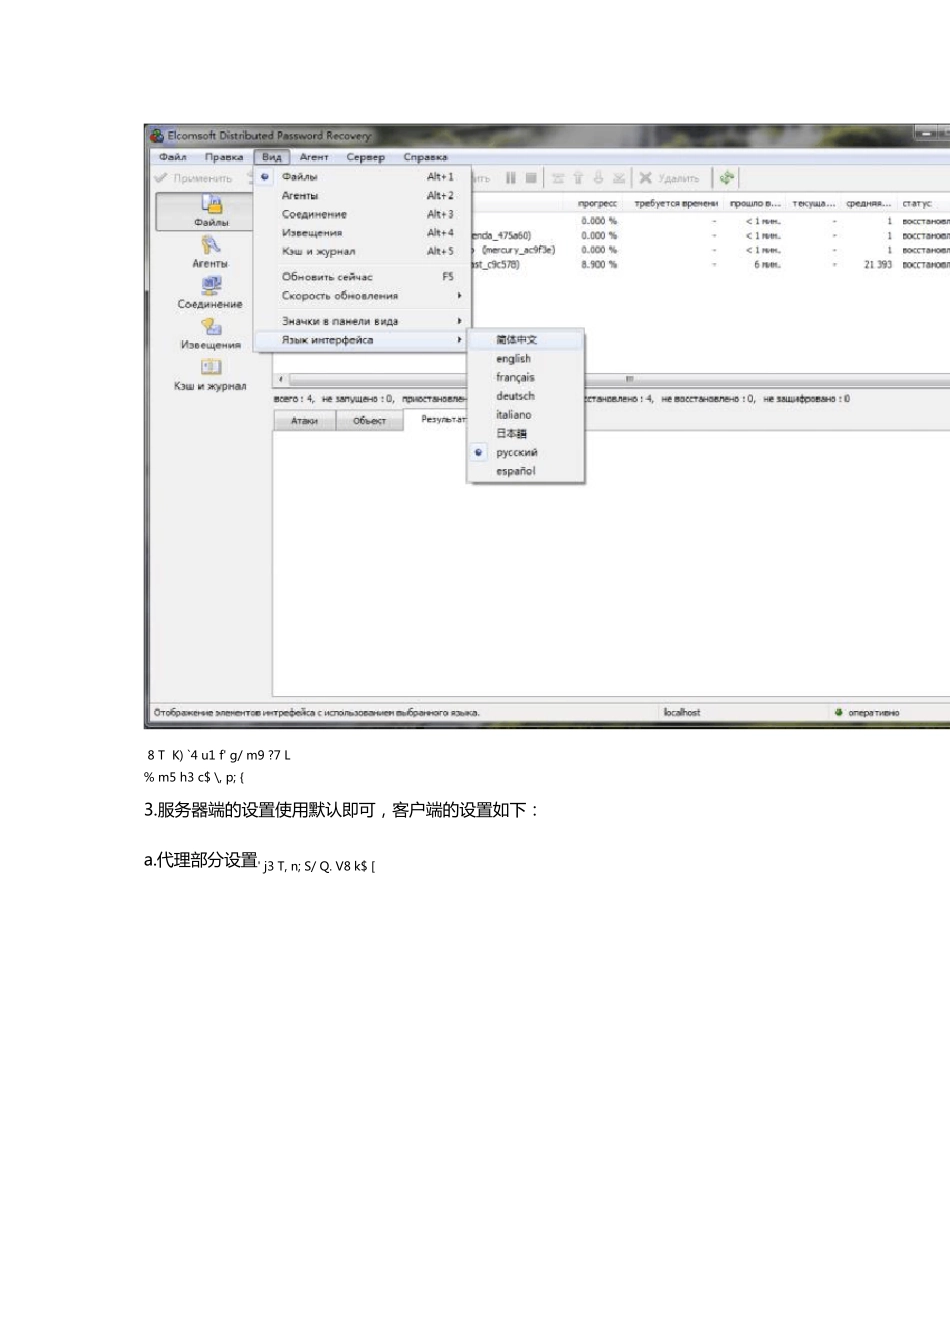Click the move-up arrow toolbar icon
The height and width of the screenshot is (1344, 950).
(578, 178)
